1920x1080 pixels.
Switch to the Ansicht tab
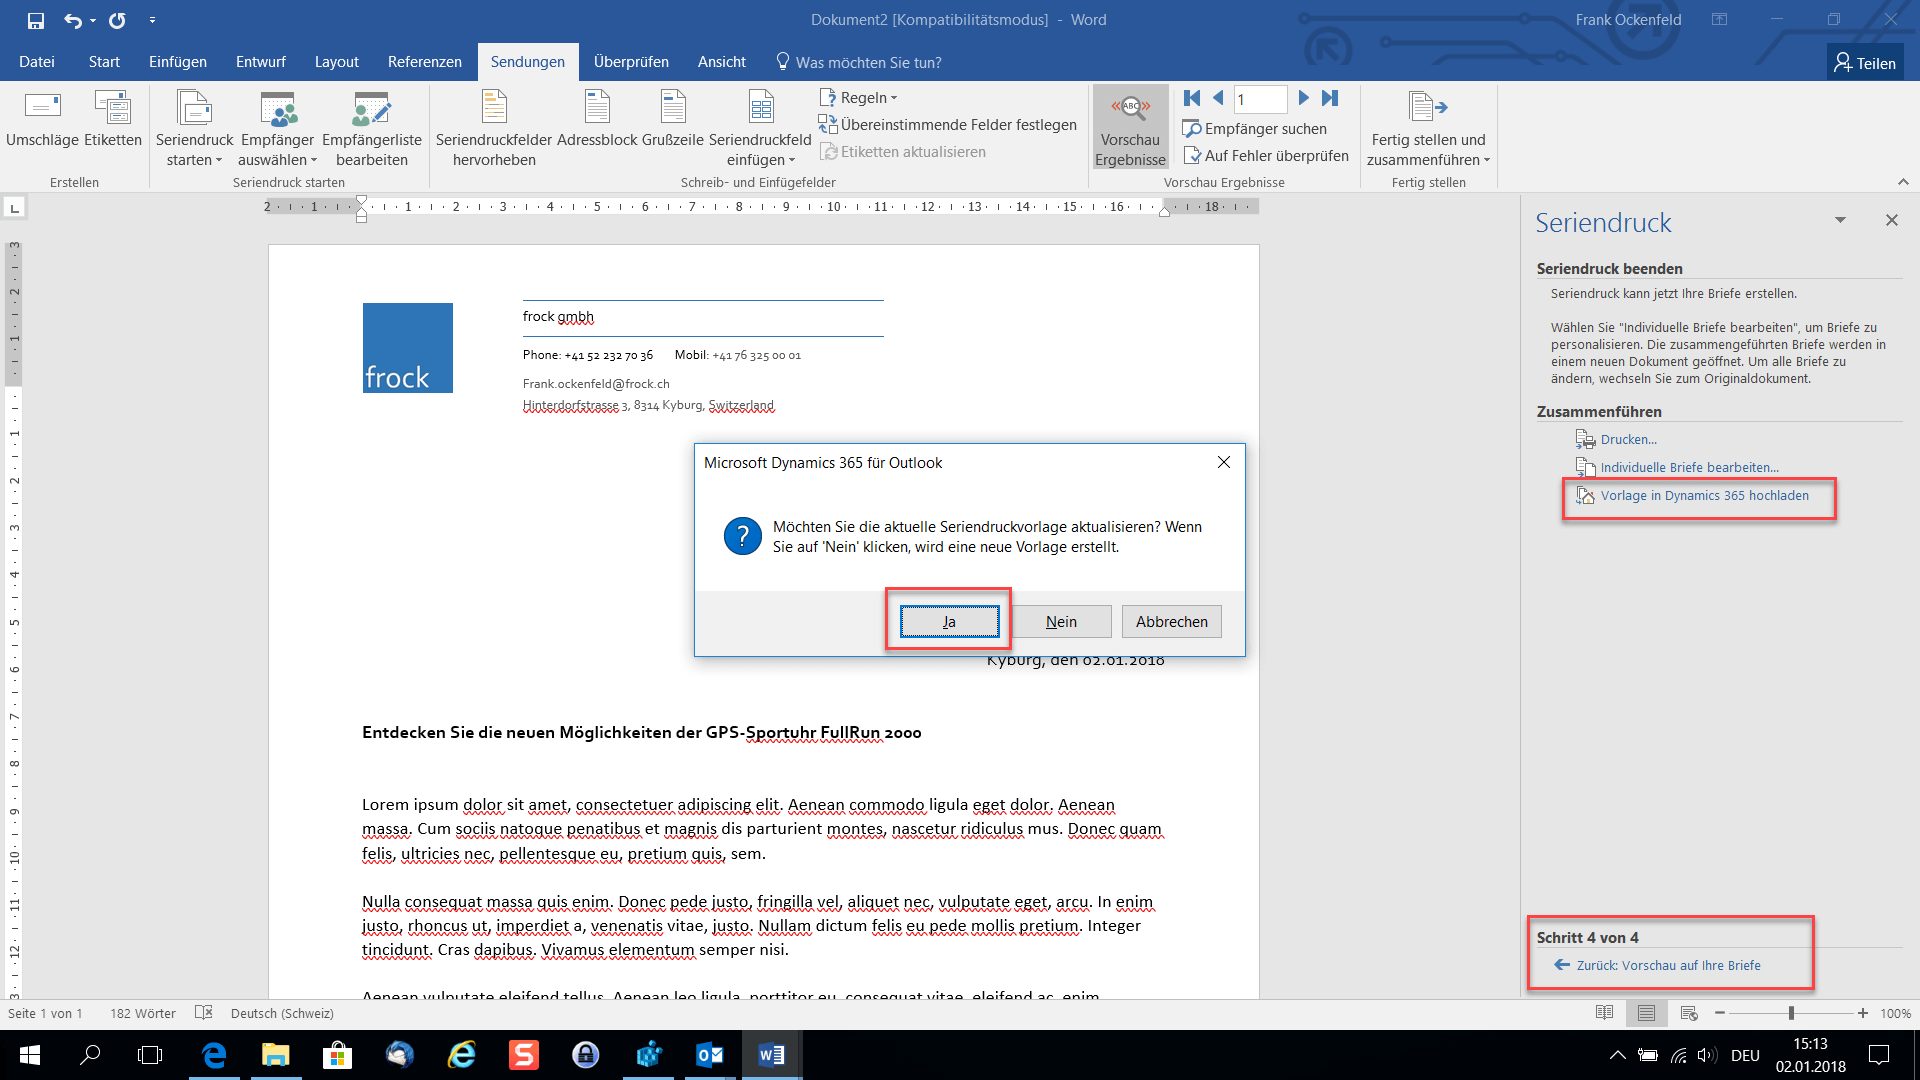click(x=722, y=62)
